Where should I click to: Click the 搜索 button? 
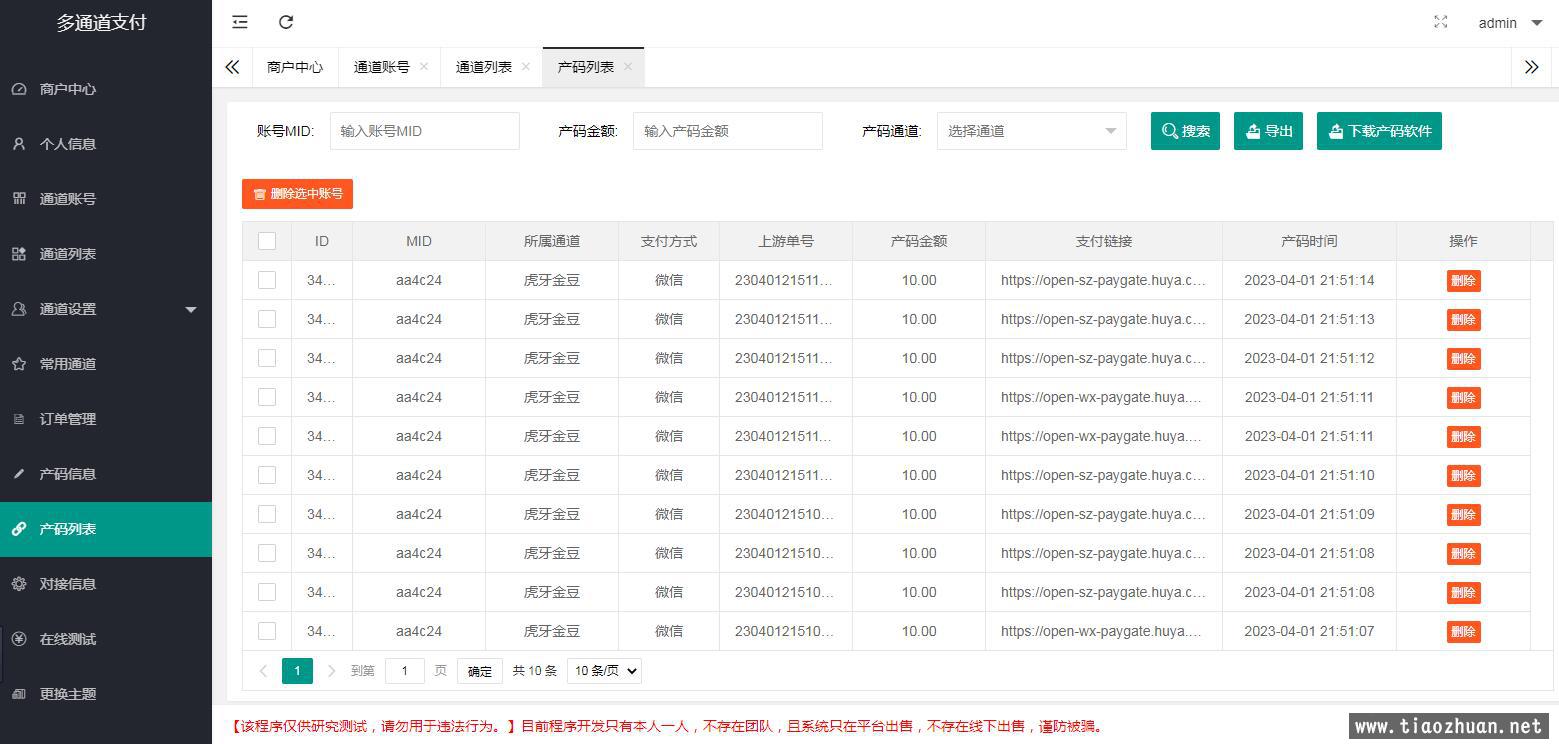pos(1185,131)
